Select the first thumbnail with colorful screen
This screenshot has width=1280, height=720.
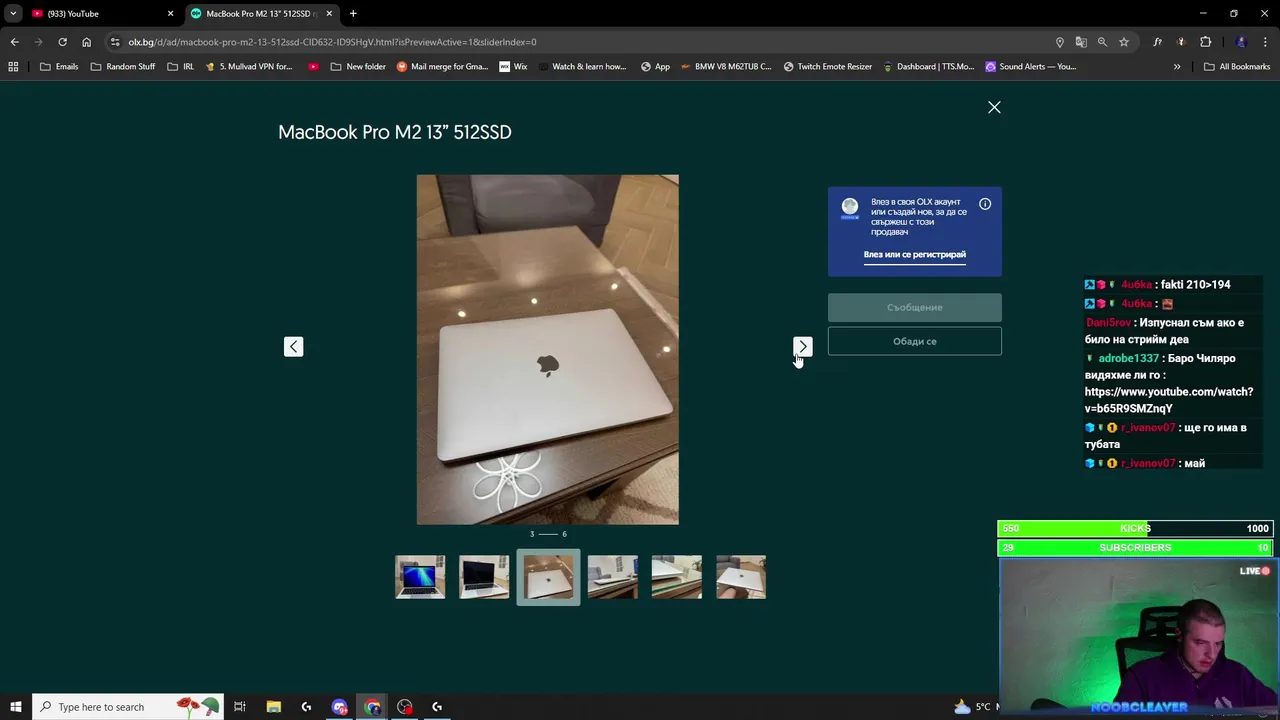pyautogui.click(x=420, y=577)
